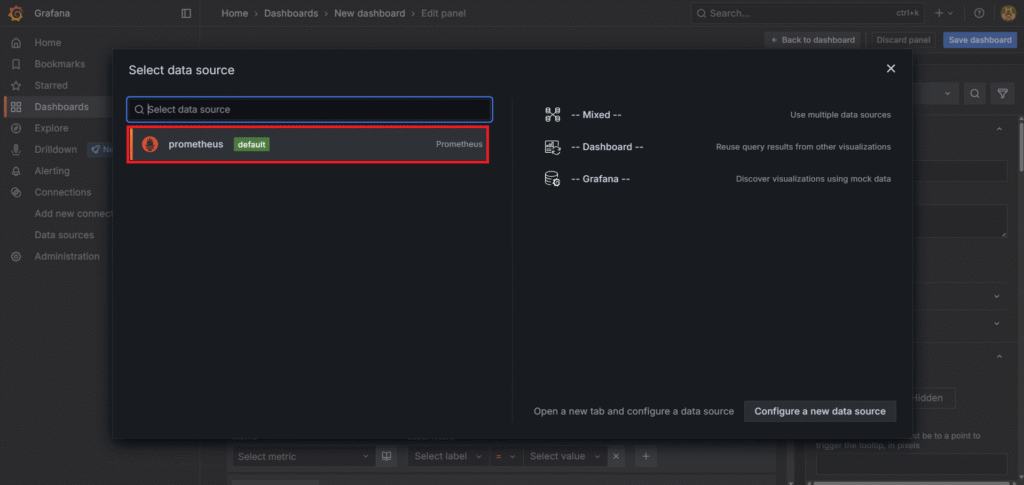The height and width of the screenshot is (485, 1024).
Task: Click the Bookmarks icon in sidebar
Action: click(x=16, y=64)
